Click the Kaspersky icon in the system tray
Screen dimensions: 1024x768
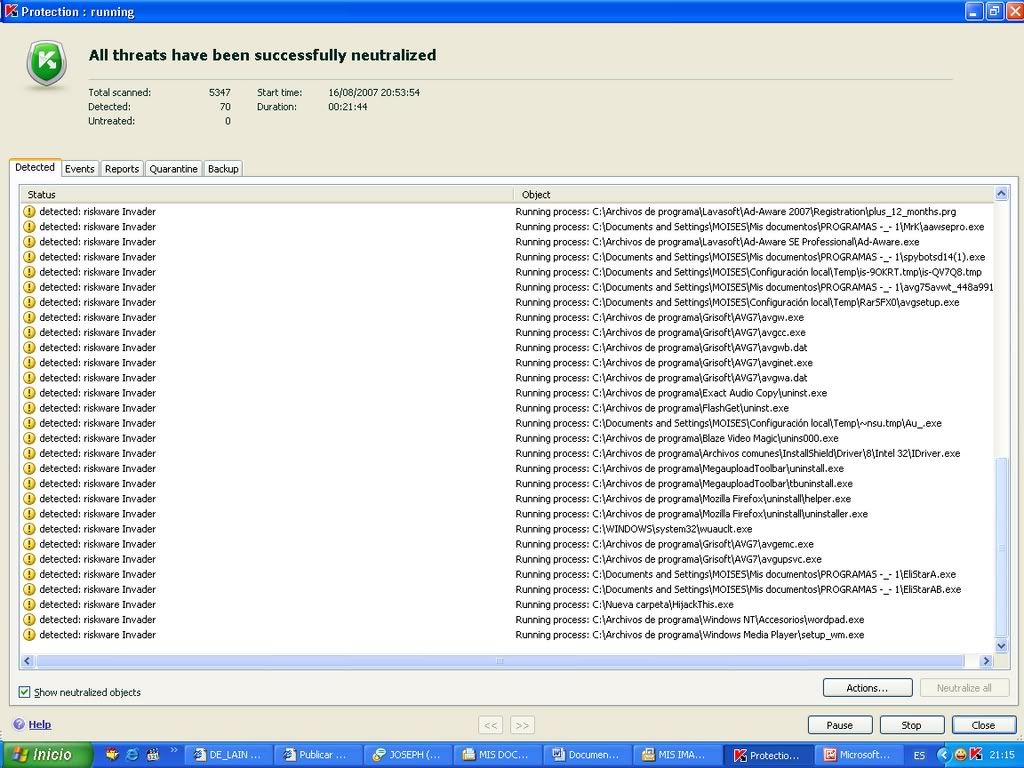[x=976, y=755]
